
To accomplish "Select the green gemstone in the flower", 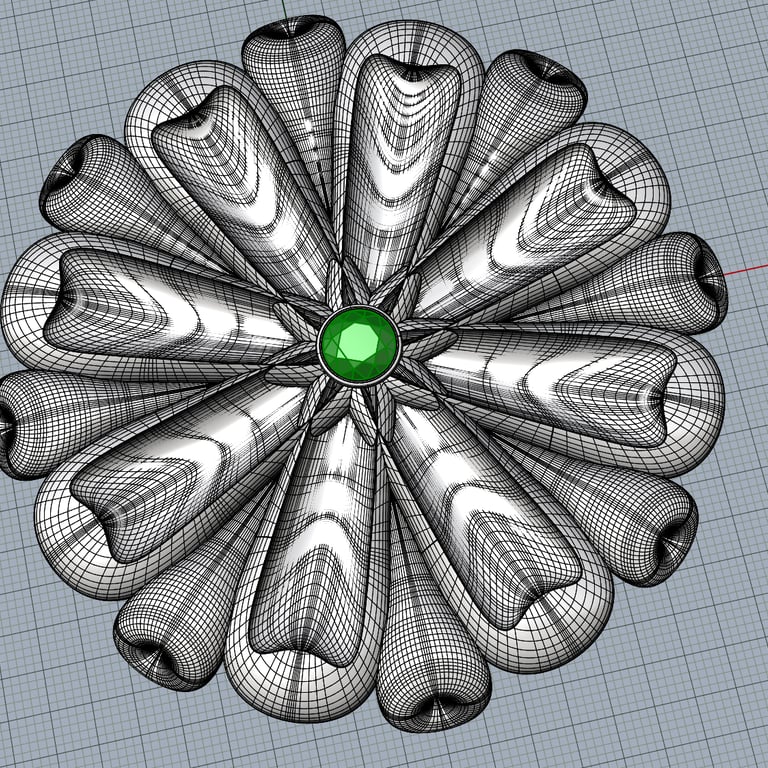I will click(359, 346).
